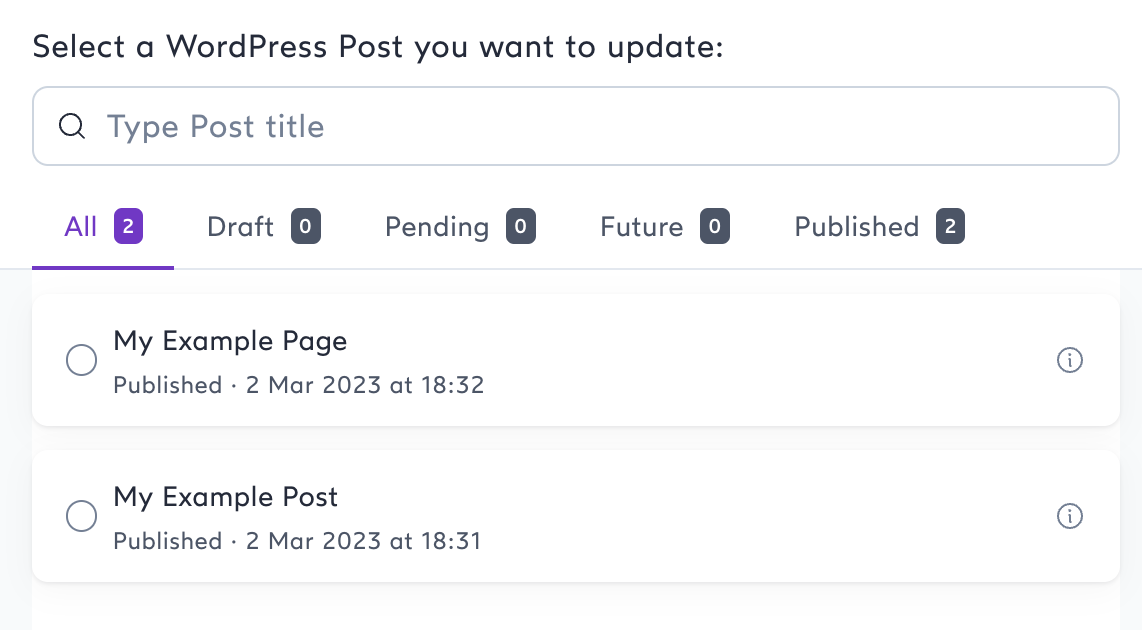Click the Published tab's count badge
This screenshot has width=1142, height=630.
tap(951, 227)
